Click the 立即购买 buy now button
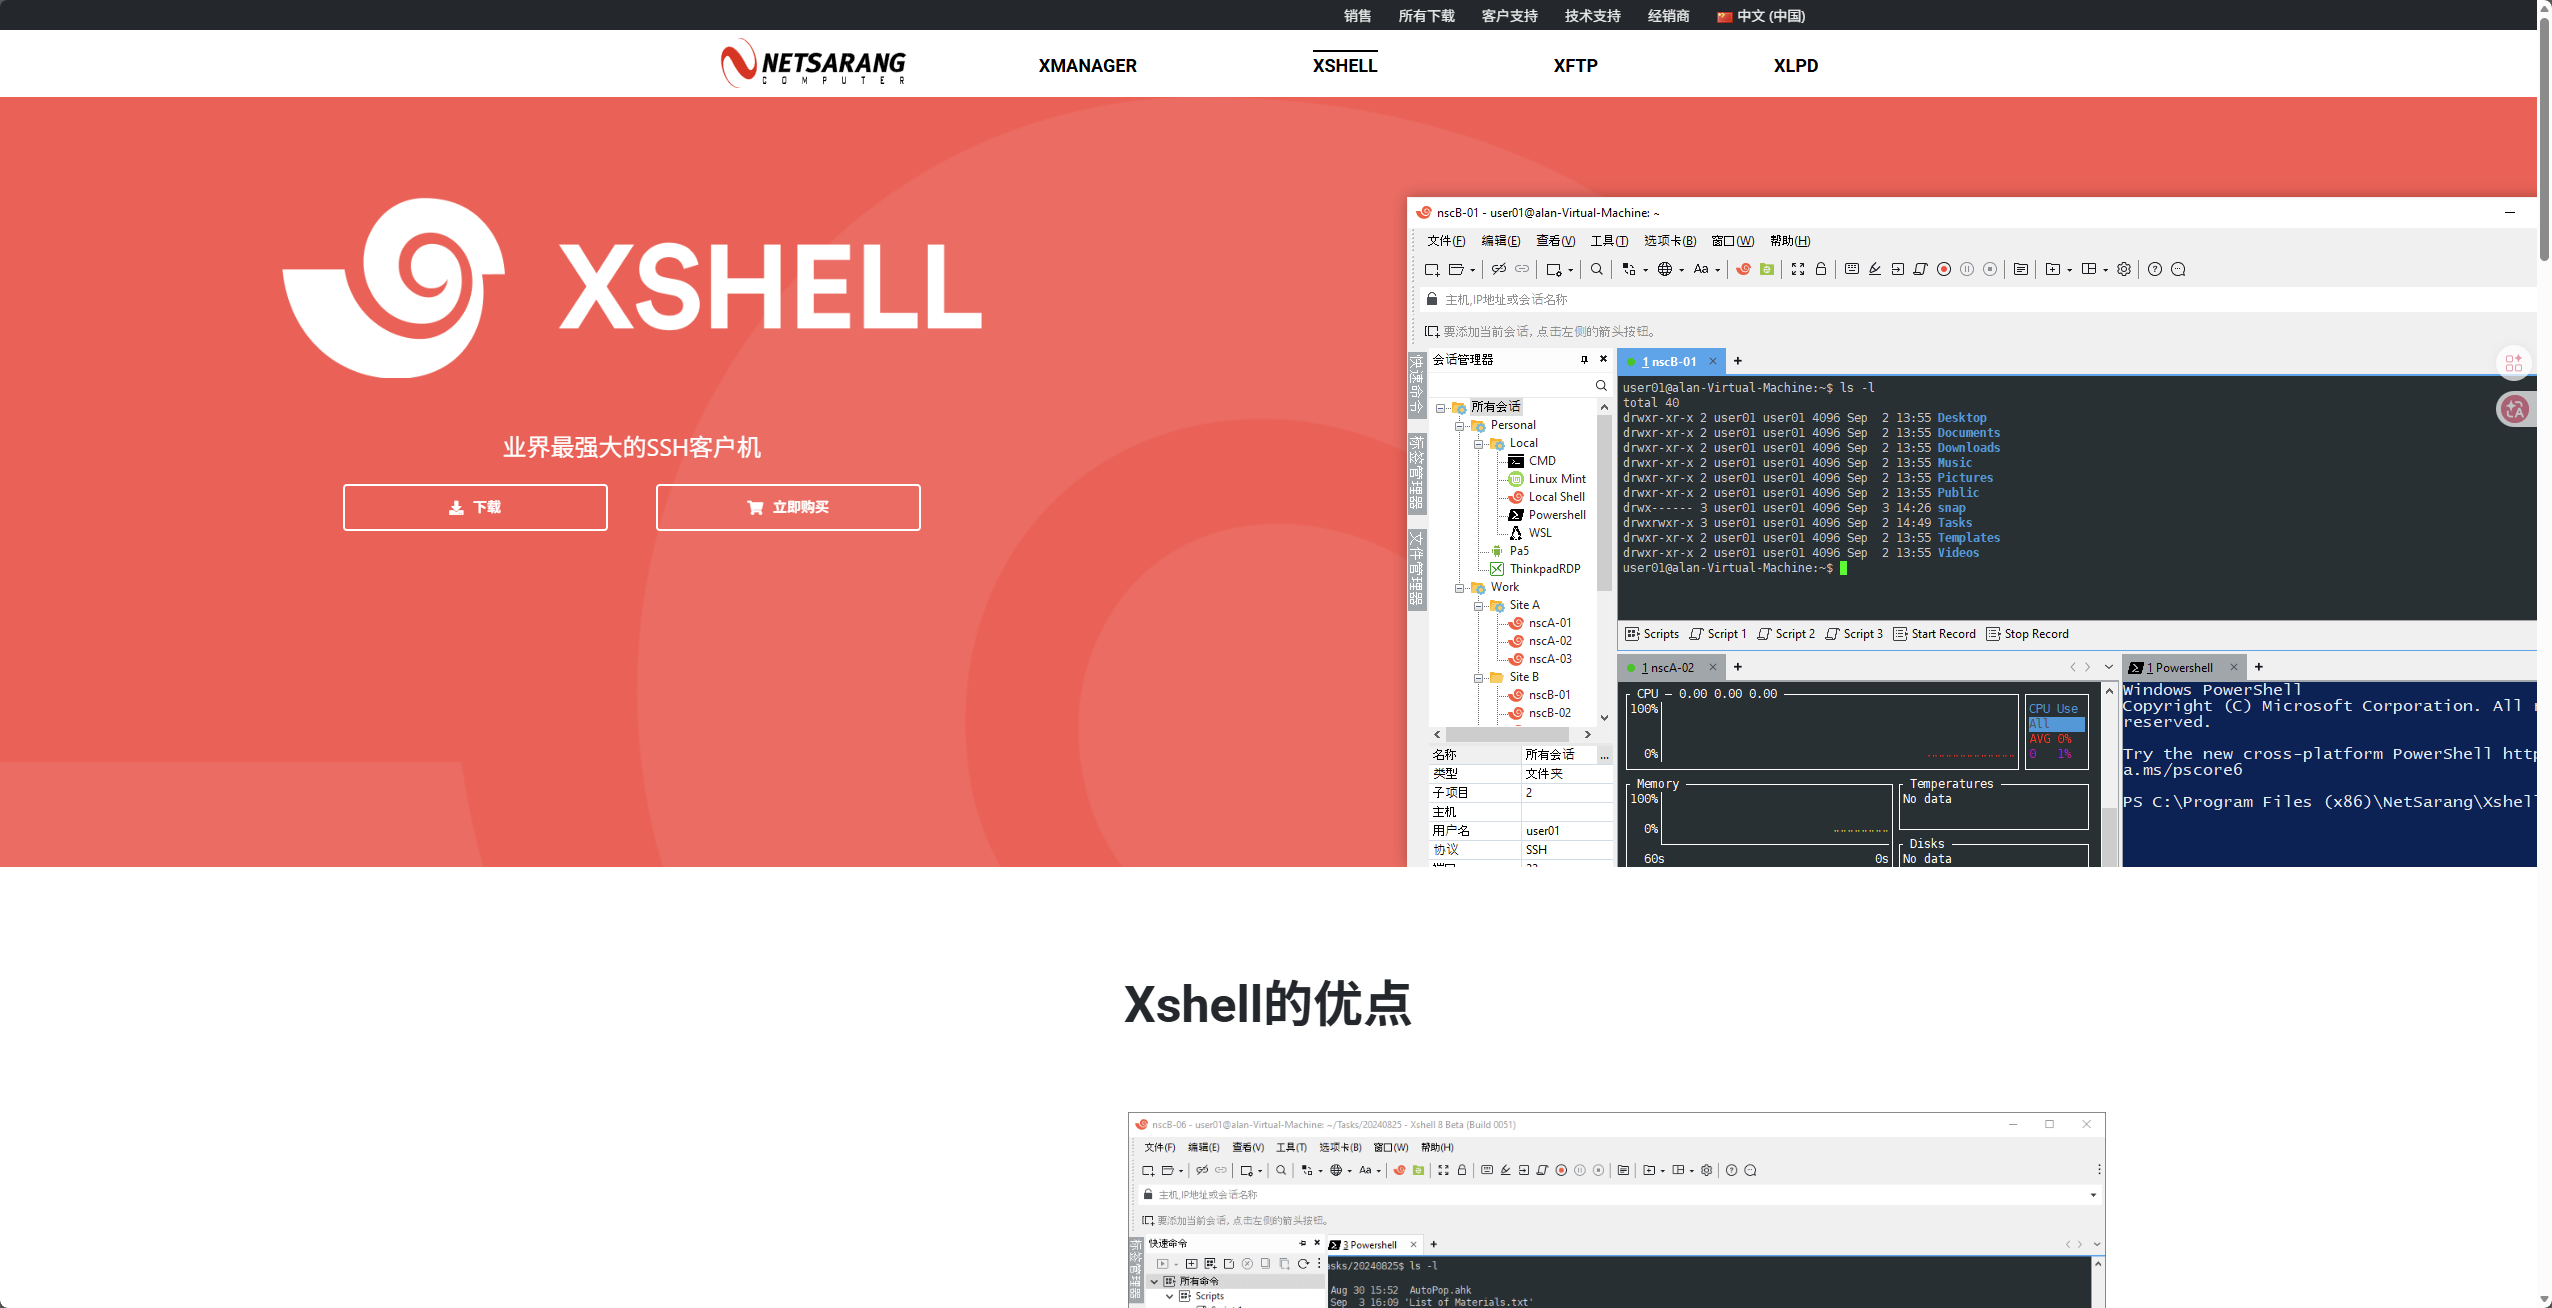The height and width of the screenshot is (1308, 2552). point(788,507)
